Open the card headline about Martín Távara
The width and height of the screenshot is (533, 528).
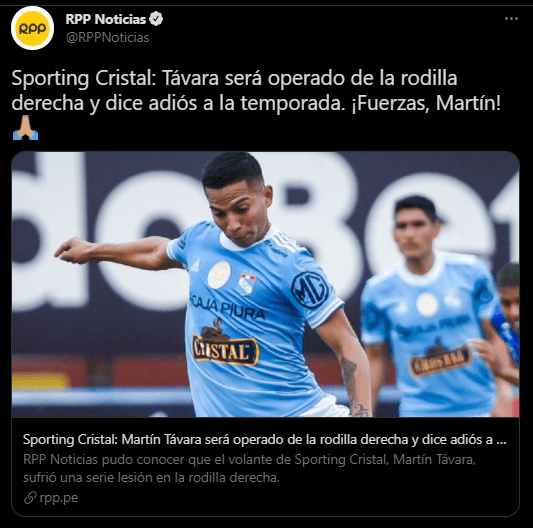point(264,440)
